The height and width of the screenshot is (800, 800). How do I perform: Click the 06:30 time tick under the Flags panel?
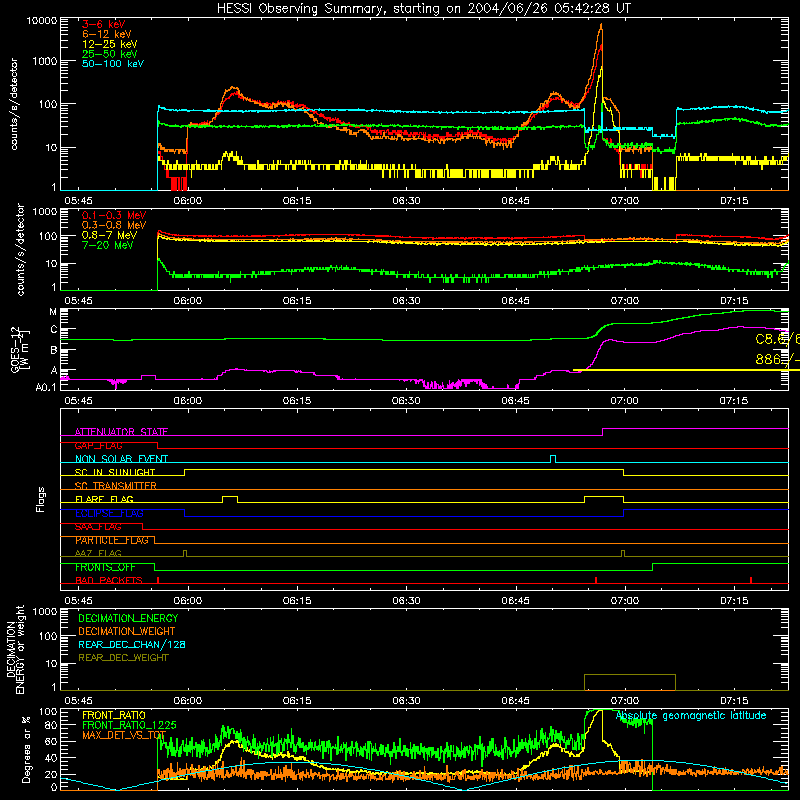pyautogui.click(x=406, y=601)
